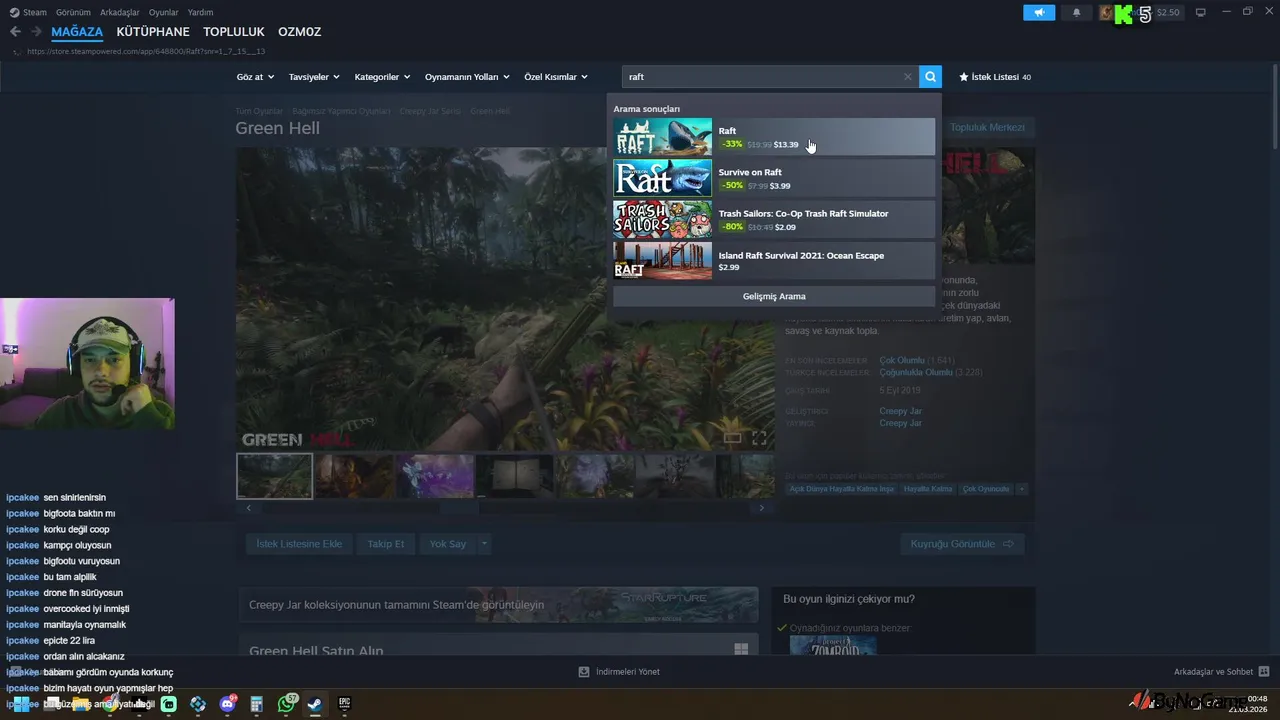Switch to the MAĞAZA tab

77,32
